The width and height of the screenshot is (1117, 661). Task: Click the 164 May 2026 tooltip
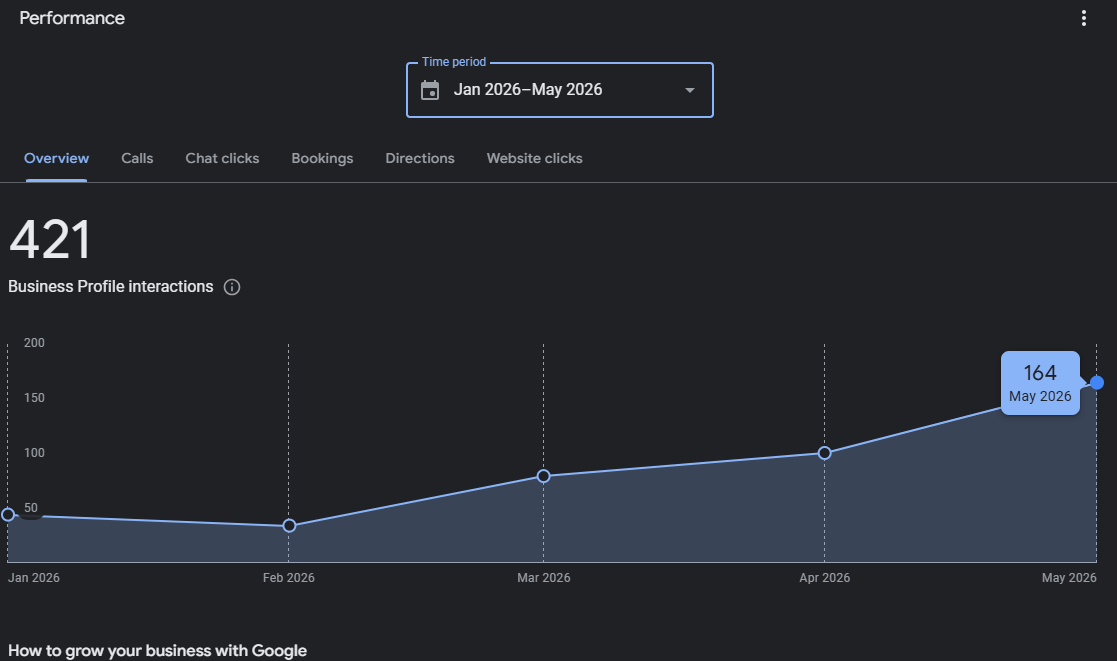(1040, 383)
